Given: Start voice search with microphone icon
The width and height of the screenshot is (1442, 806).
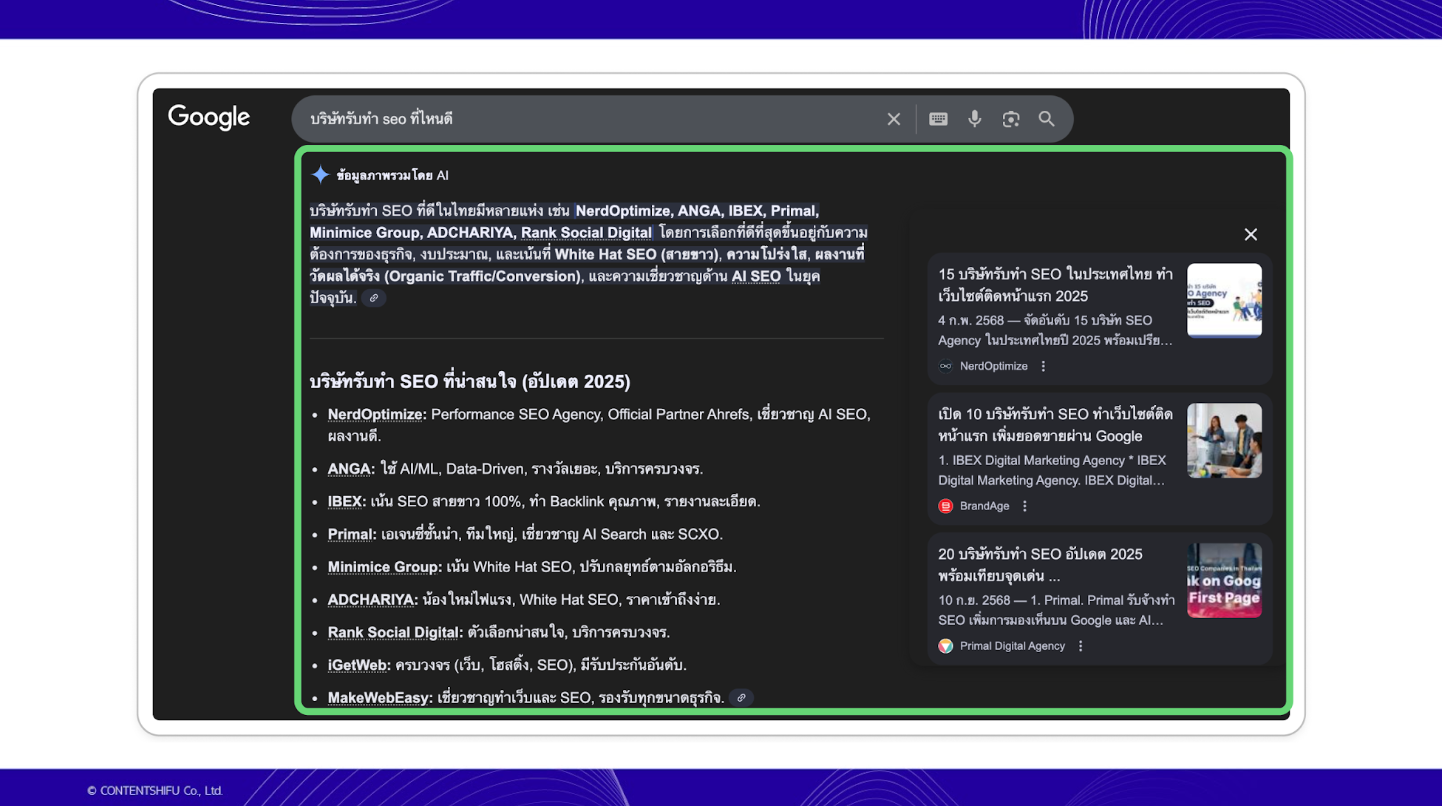Looking at the screenshot, I should click(x=975, y=119).
